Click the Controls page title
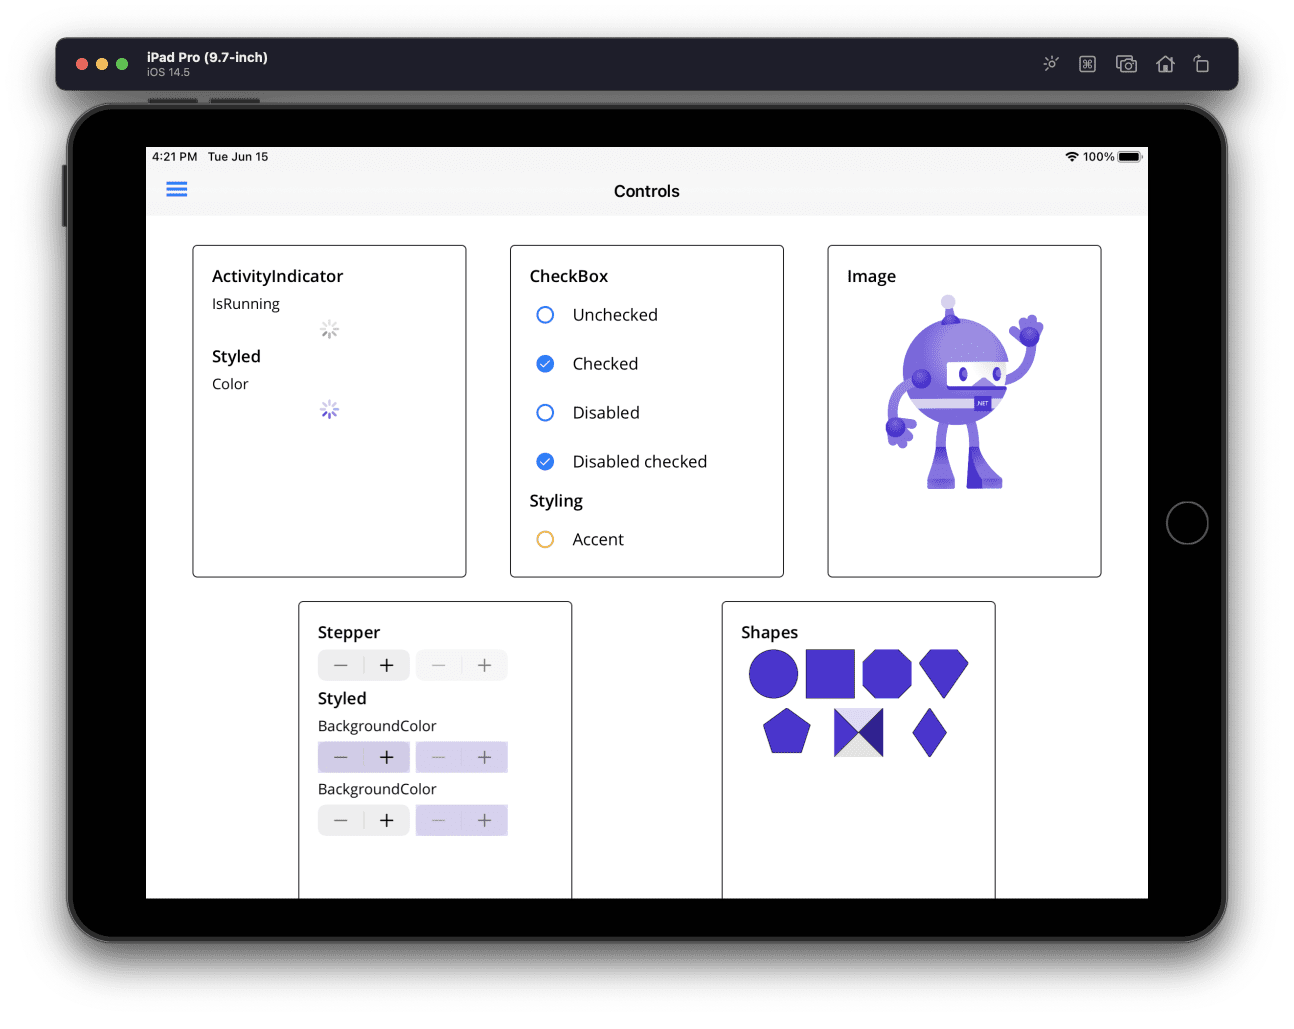 click(x=647, y=191)
